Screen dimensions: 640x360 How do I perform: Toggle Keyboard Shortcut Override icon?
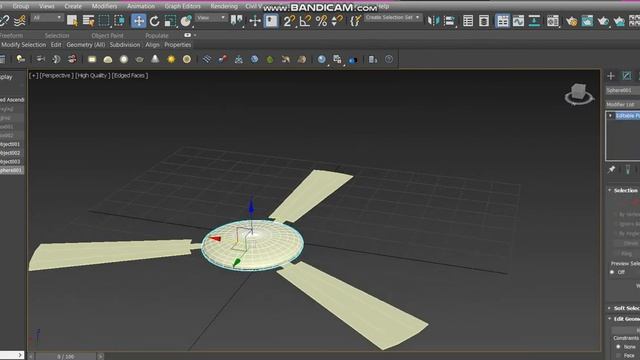pos(271,21)
